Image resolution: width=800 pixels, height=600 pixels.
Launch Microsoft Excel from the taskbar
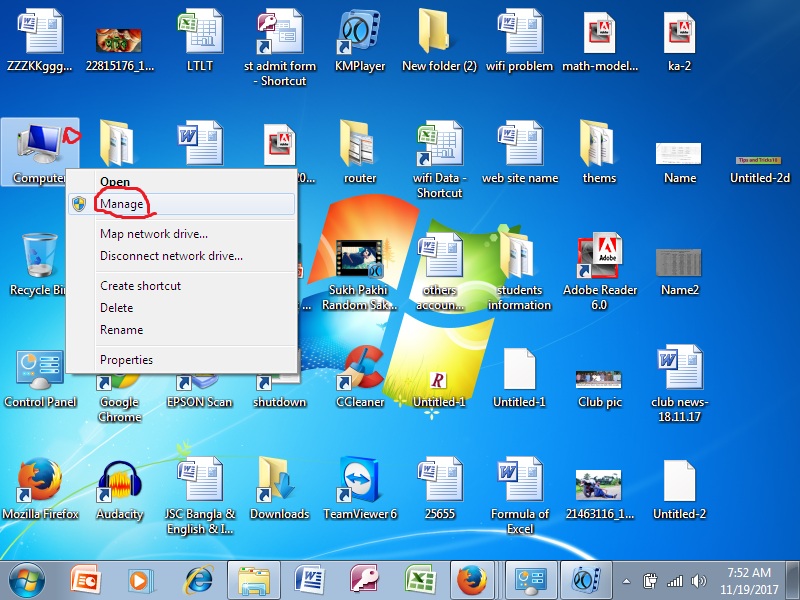(422, 578)
